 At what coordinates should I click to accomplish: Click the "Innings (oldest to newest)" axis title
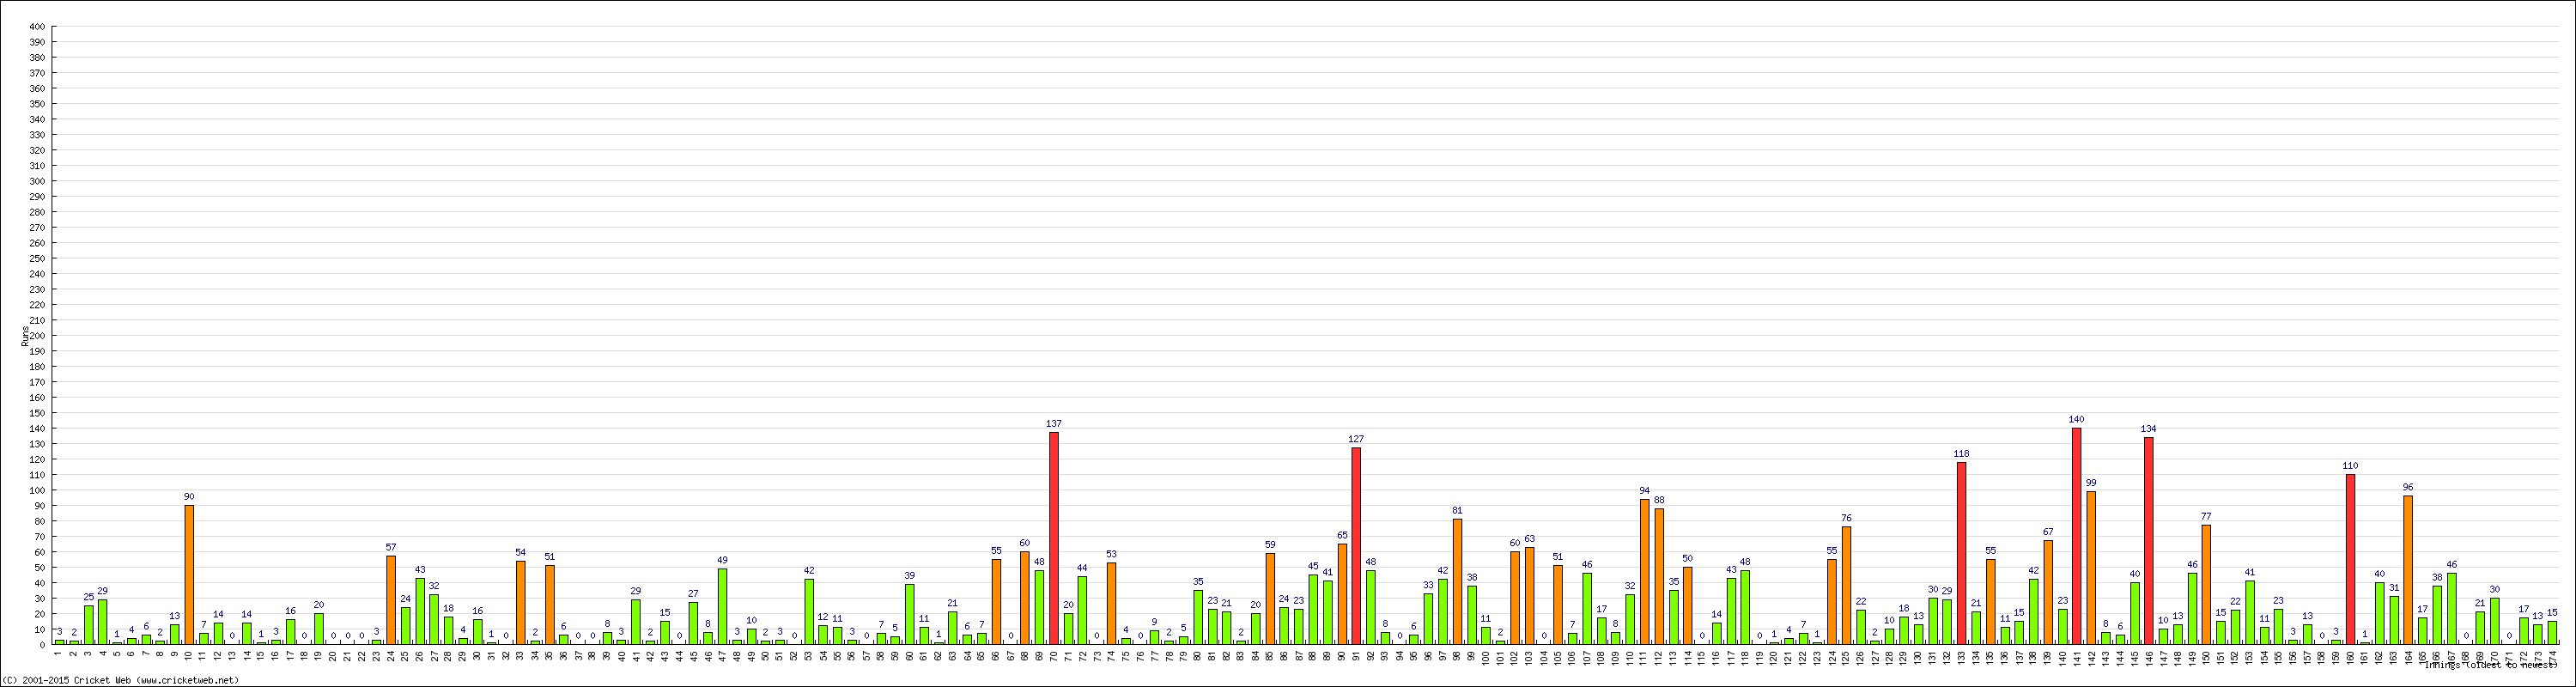click(x=2491, y=664)
